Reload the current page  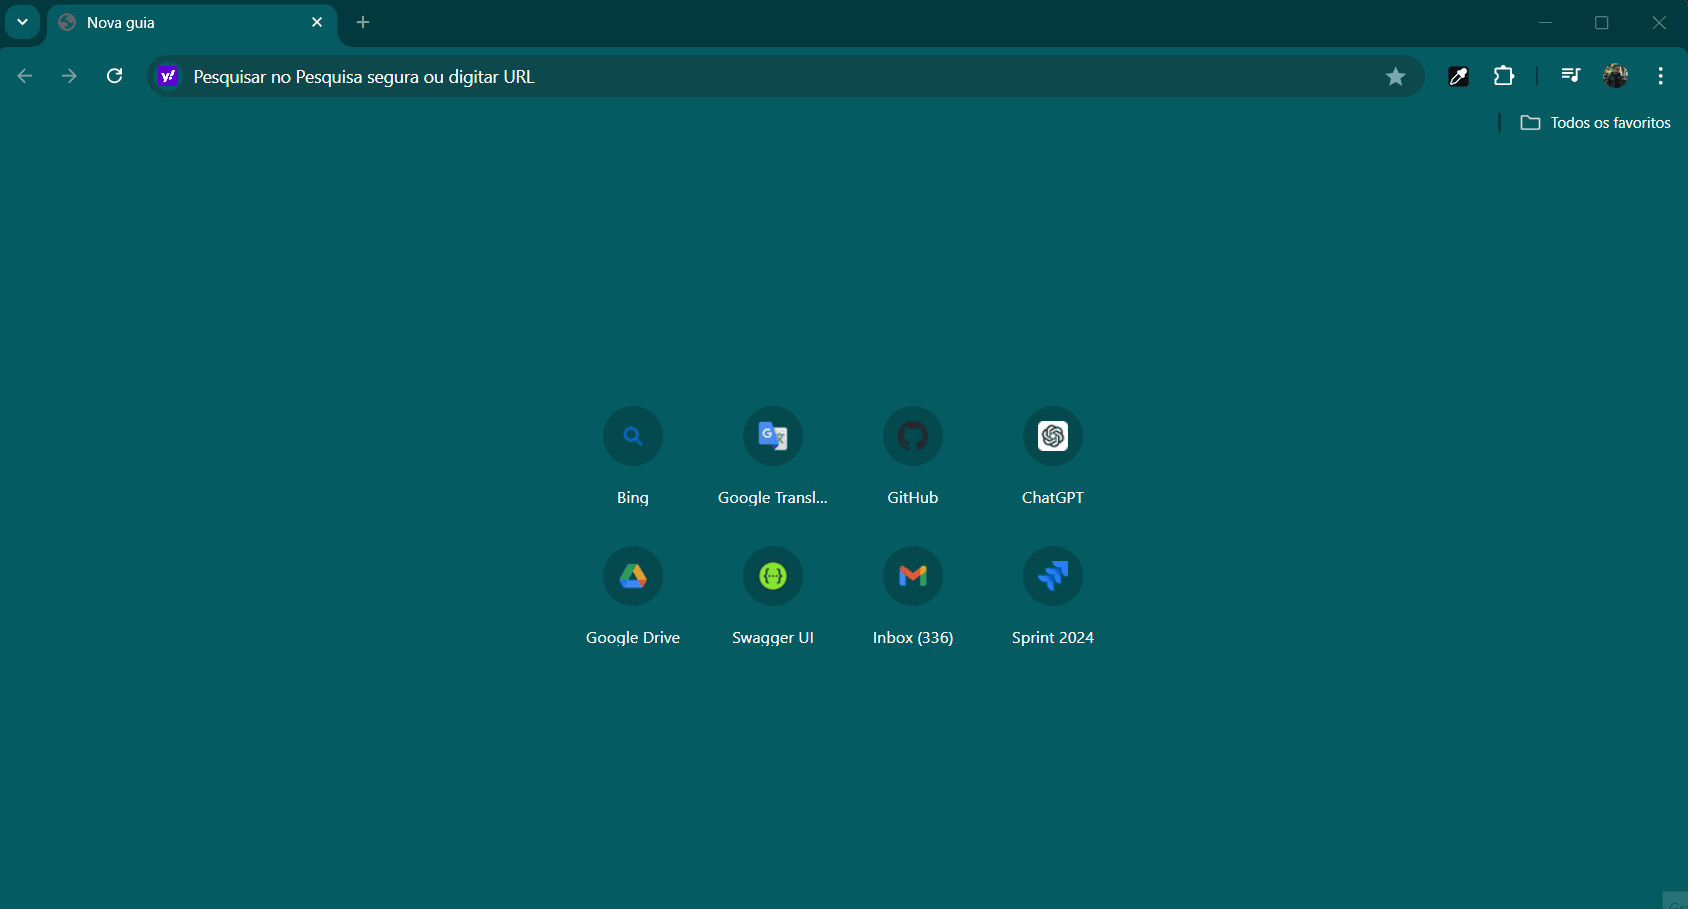click(115, 76)
